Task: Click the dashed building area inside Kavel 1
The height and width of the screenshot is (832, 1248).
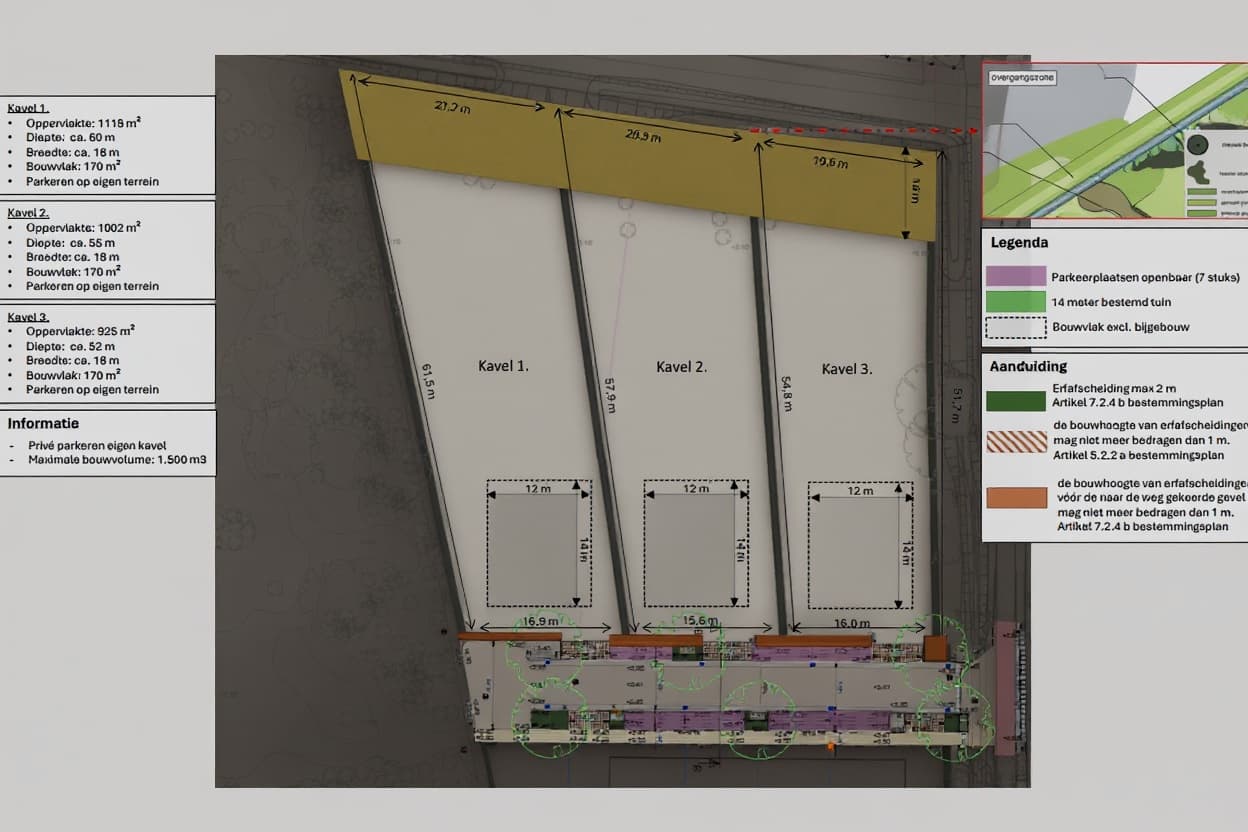Action: pos(538,543)
